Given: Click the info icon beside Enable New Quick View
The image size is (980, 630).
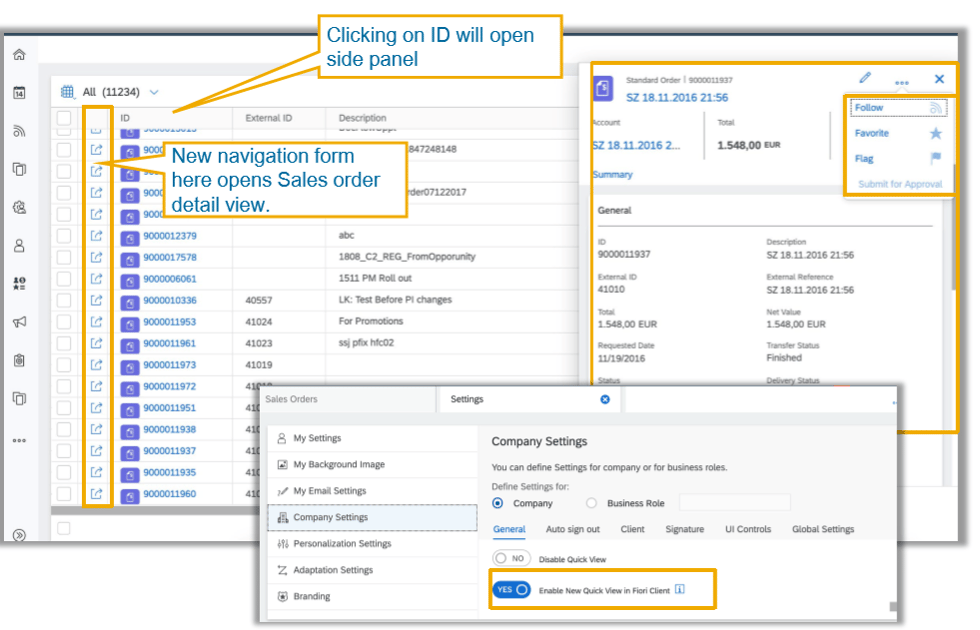Looking at the screenshot, I should [x=680, y=589].
